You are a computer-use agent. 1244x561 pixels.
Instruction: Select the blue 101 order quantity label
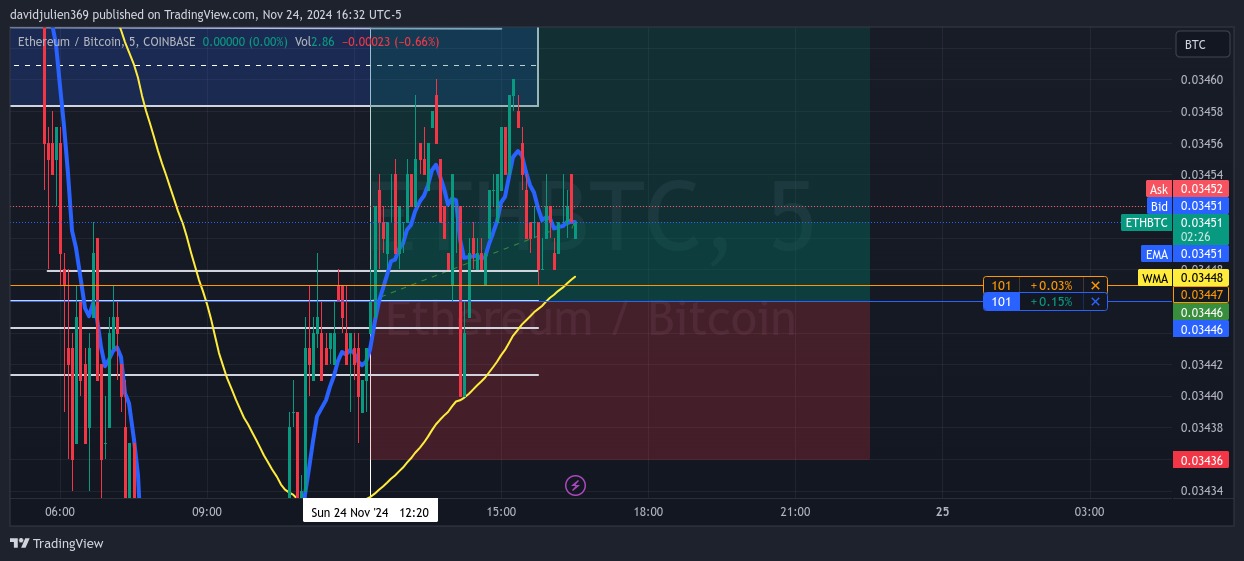point(1001,301)
